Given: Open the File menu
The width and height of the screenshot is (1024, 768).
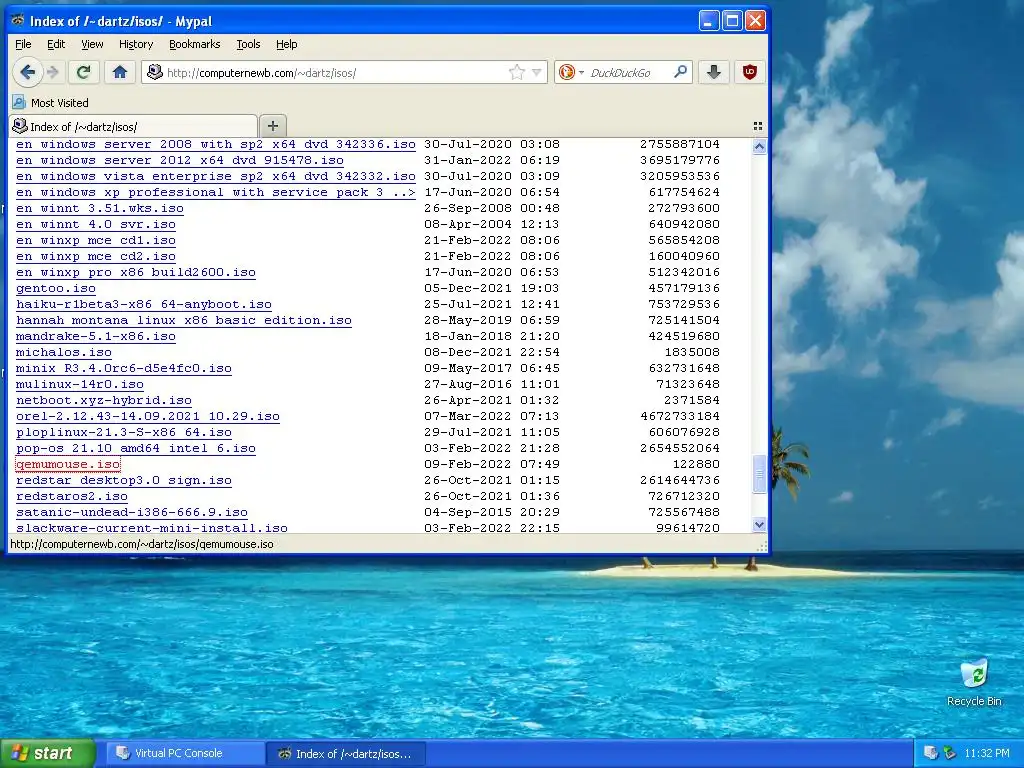Looking at the screenshot, I should (x=23, y=44).
